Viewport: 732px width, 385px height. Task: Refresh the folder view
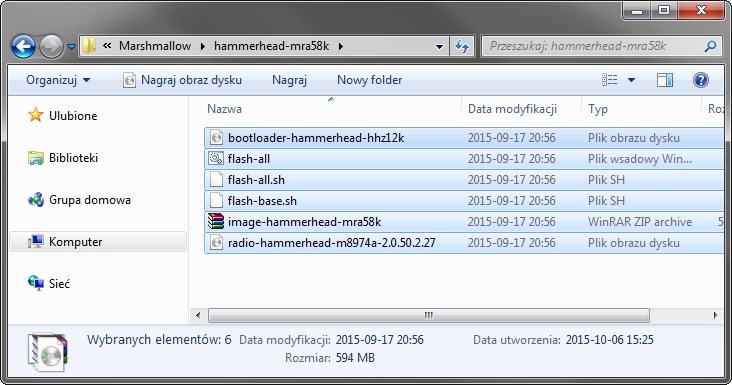[x=462, y=46]
